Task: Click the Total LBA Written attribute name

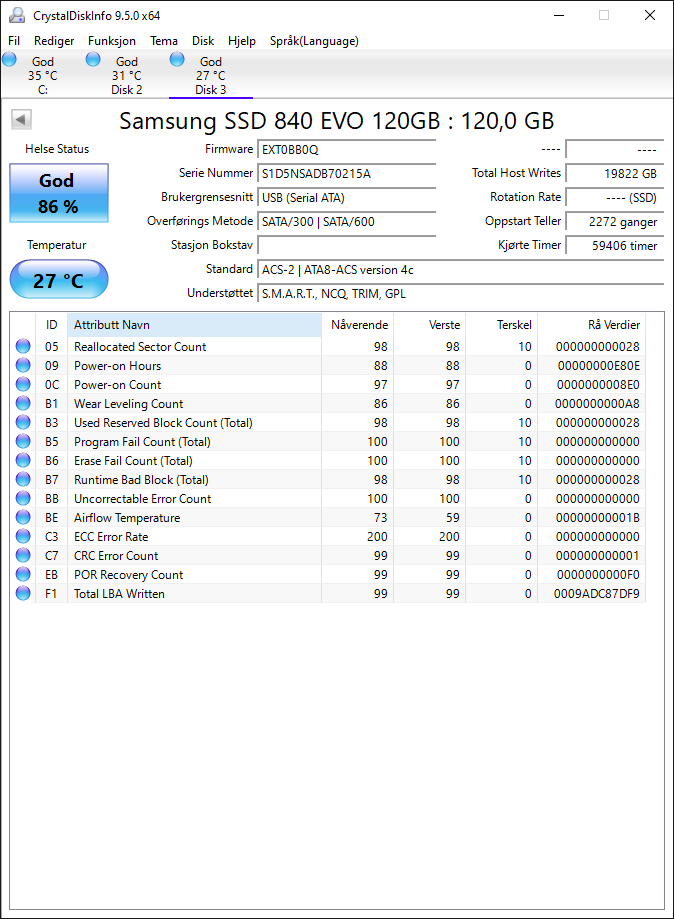Action: (119, 594)
